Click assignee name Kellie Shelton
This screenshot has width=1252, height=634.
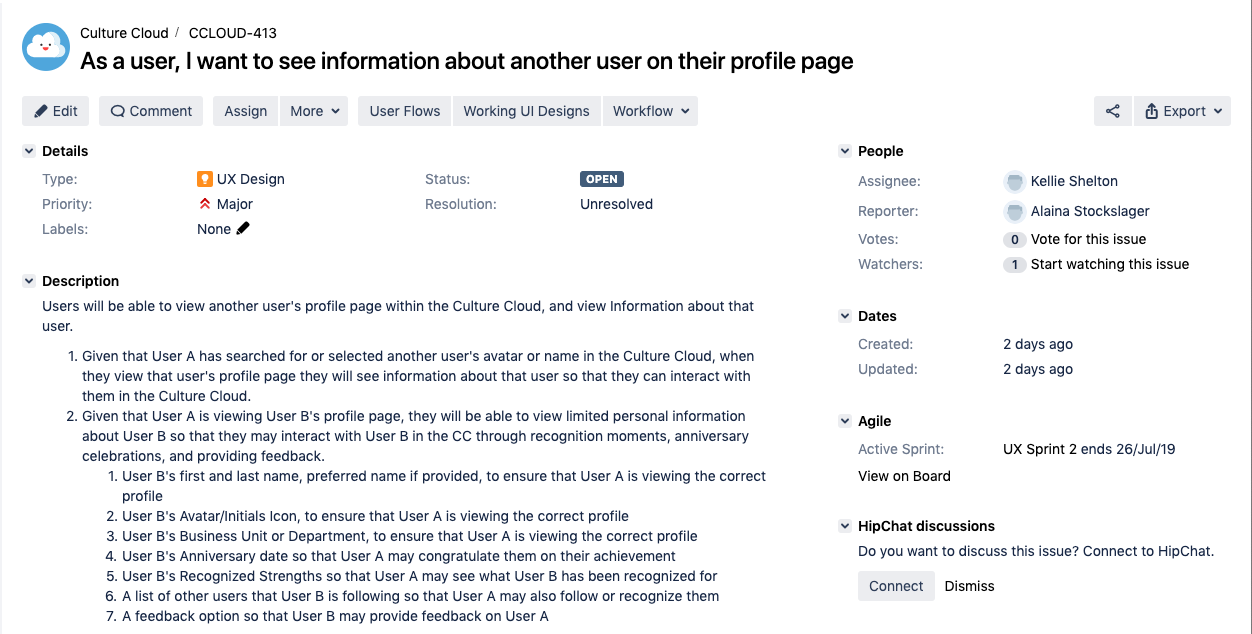[x=1074, y=181]
